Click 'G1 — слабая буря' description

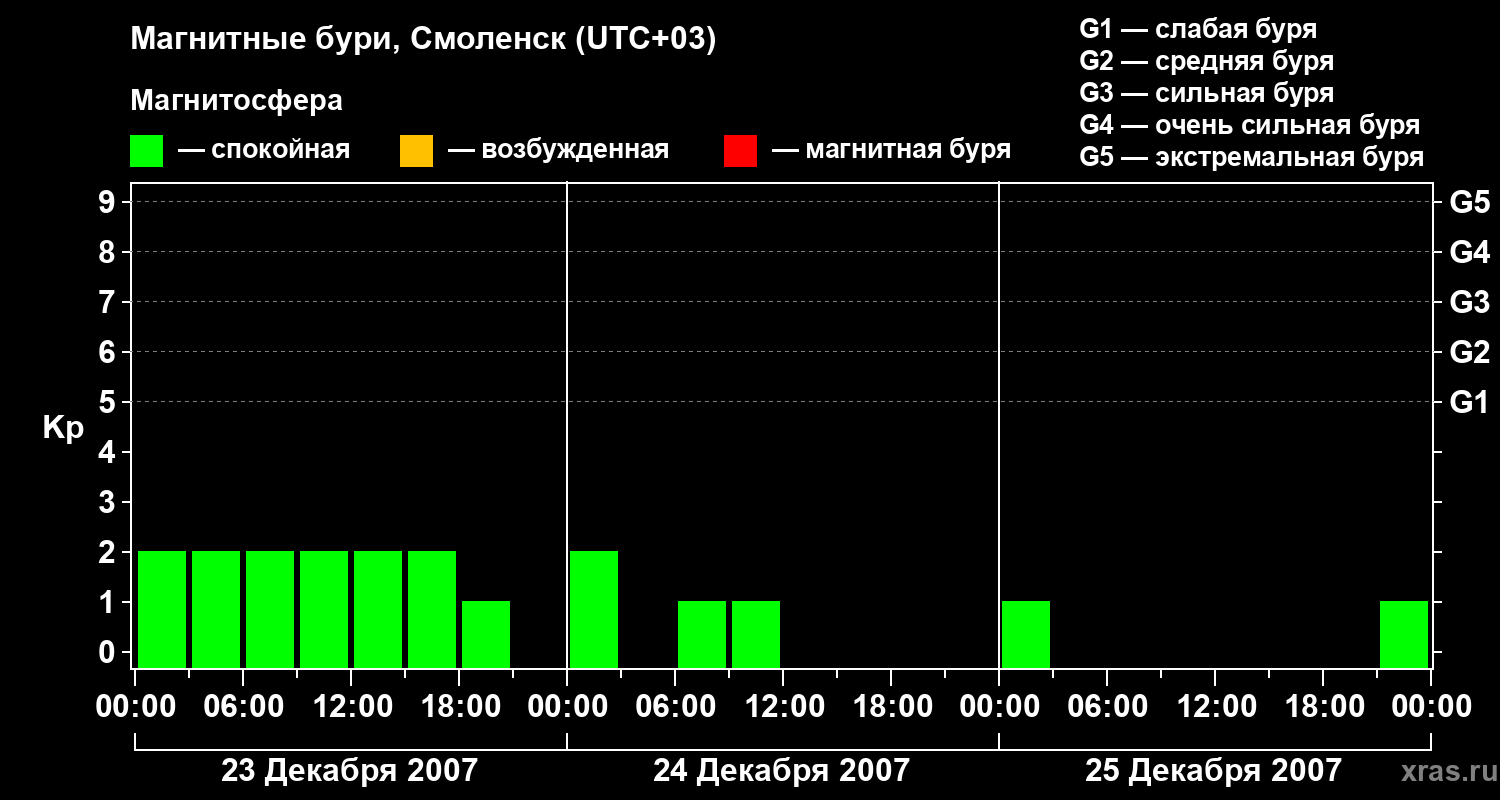point(1198,28)
